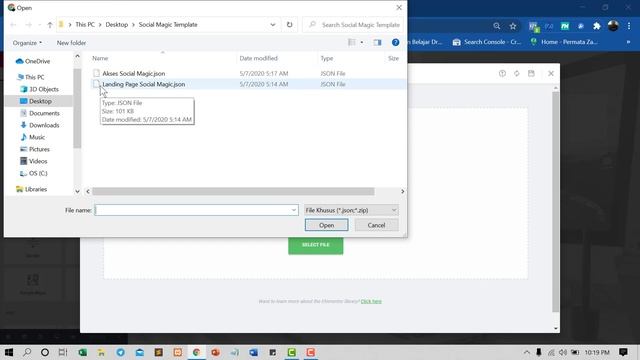Sort files by Type column
The width and height of the screenshot is (640, 360).
pyautogui.click(x=327, y=58)
